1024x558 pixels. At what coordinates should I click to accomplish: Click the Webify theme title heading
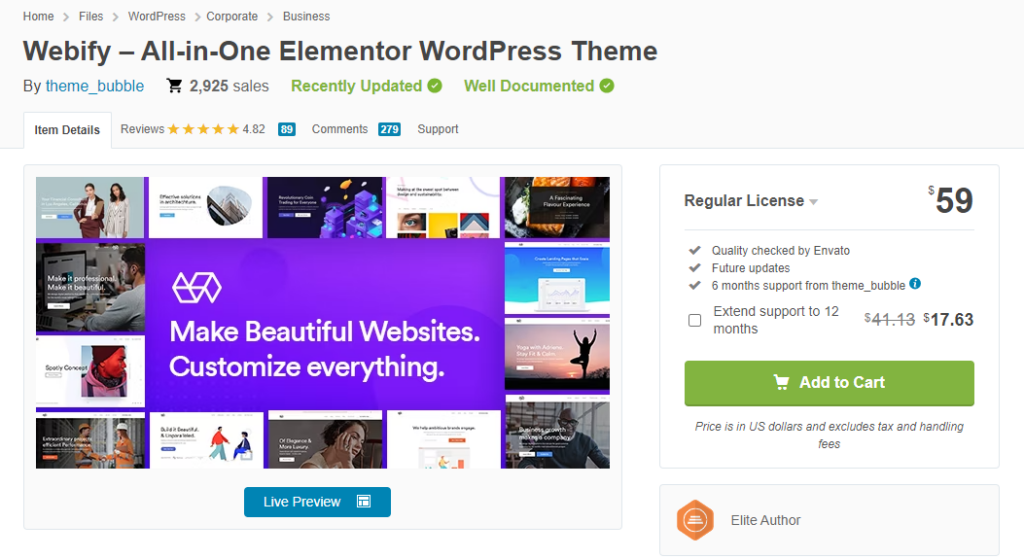coord(340,51)
